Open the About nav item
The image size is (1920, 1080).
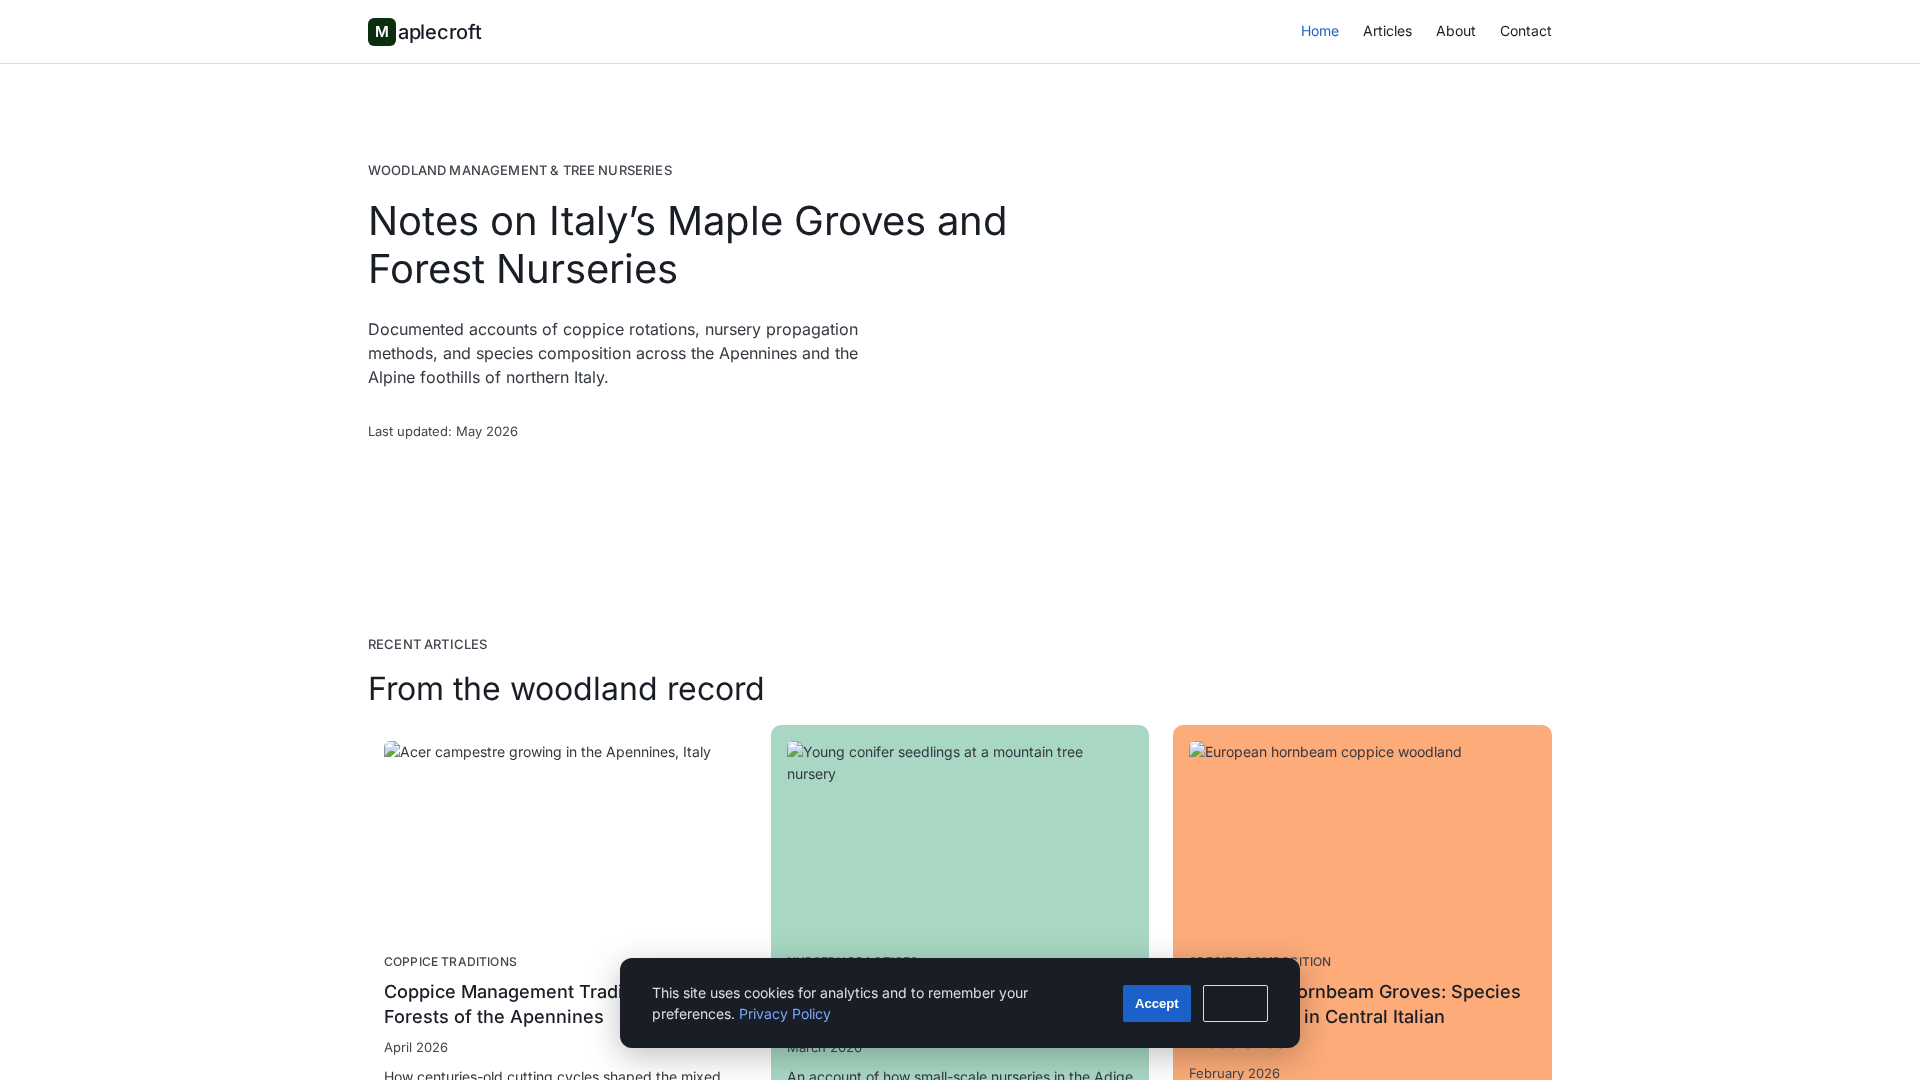(x=1456, y=31)
